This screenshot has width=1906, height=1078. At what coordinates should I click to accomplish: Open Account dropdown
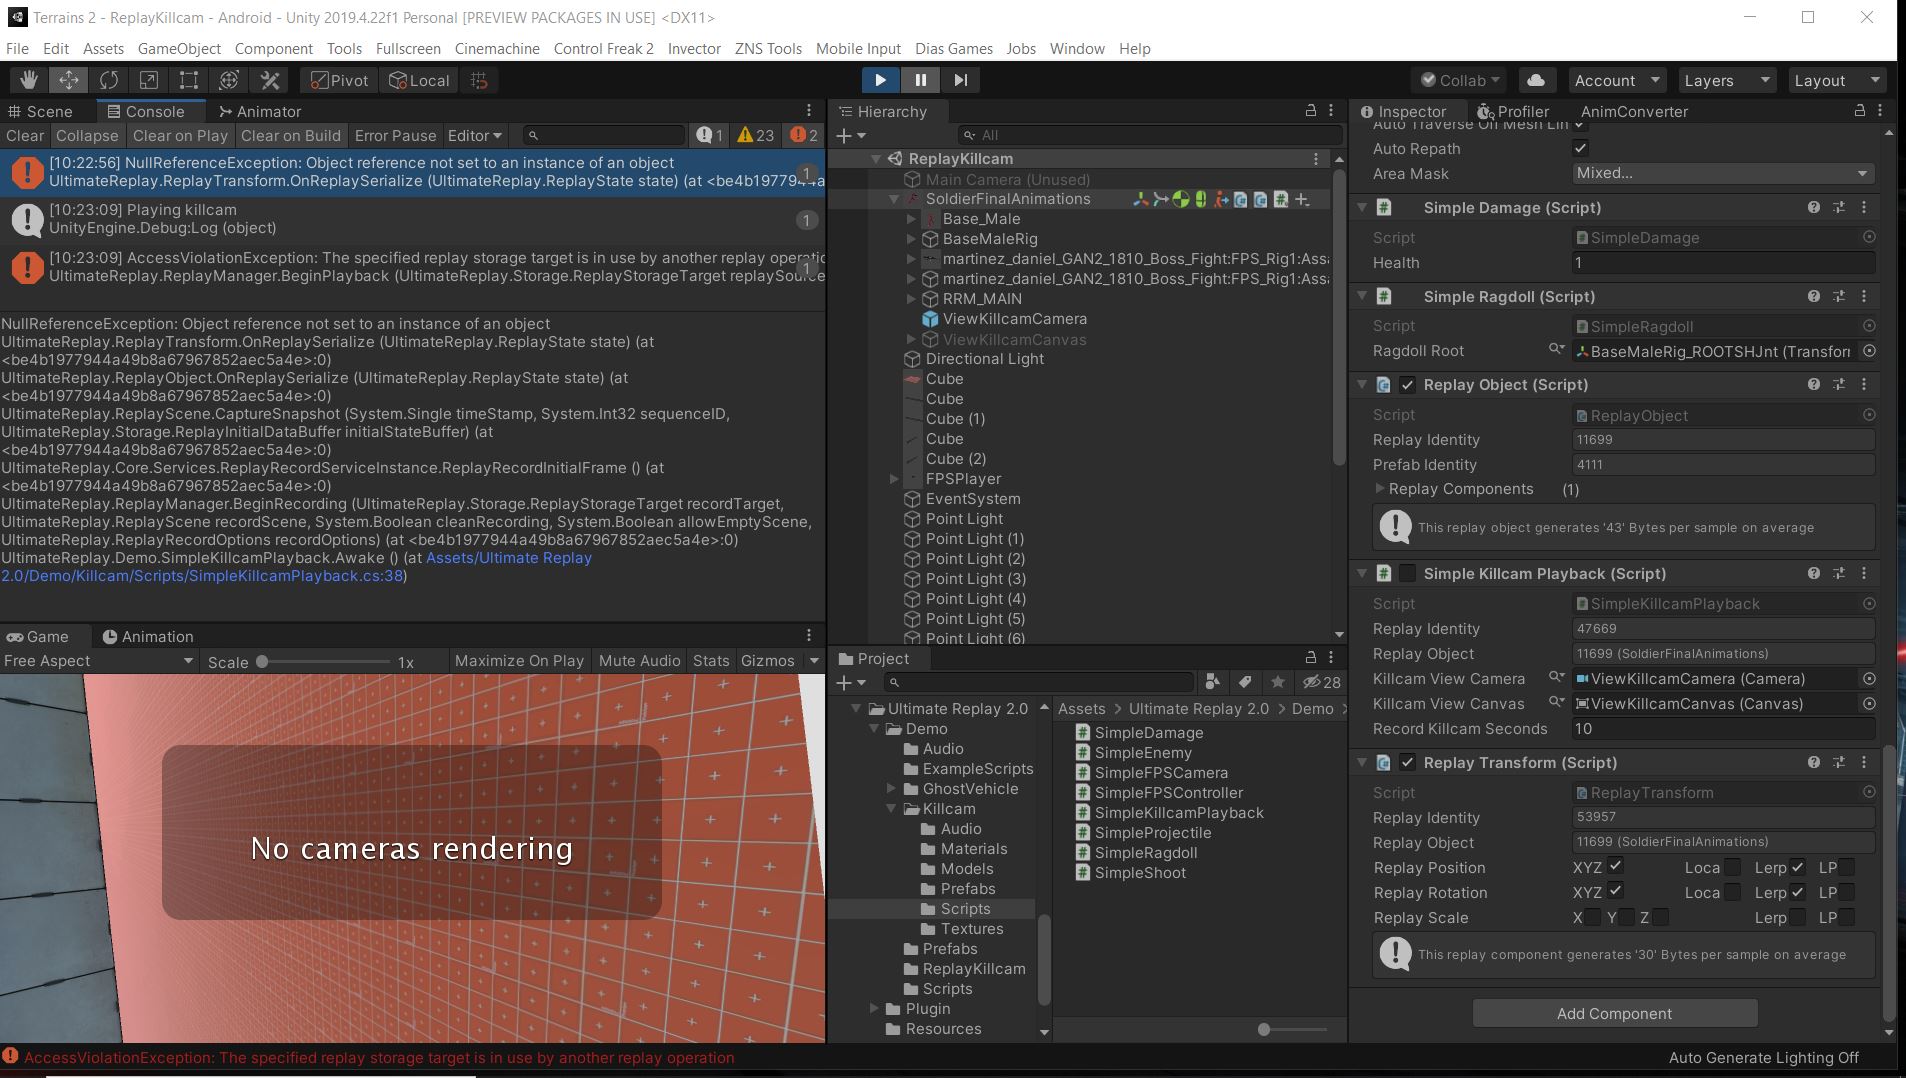click(1616, 80)
